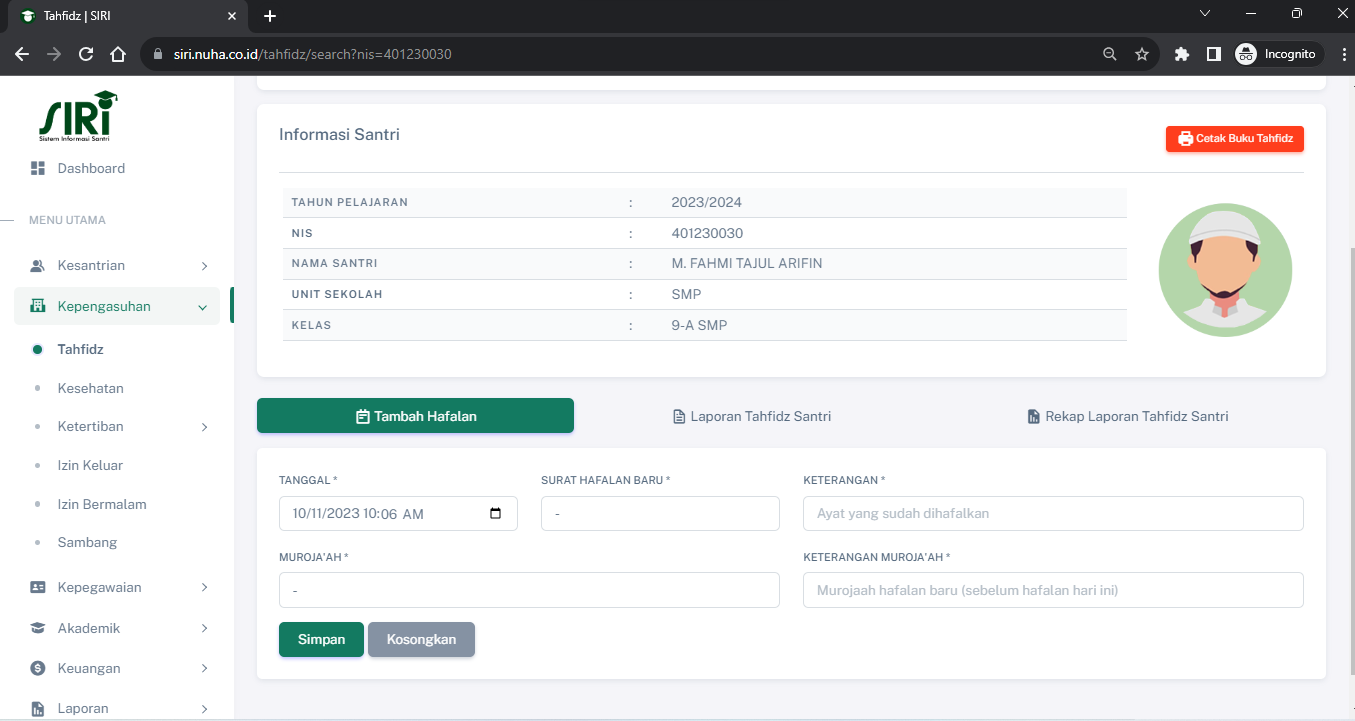Click the browser home icon

118,54
